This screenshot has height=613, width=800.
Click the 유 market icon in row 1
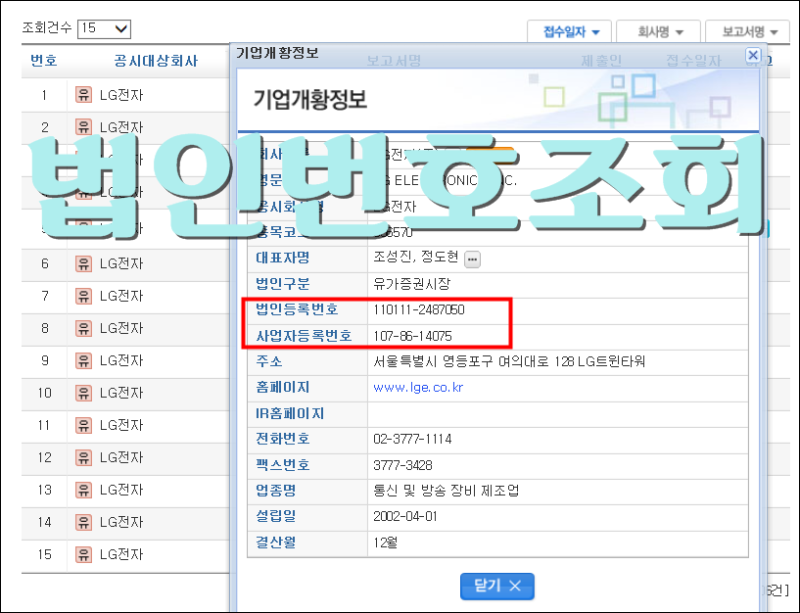(83, 94)
